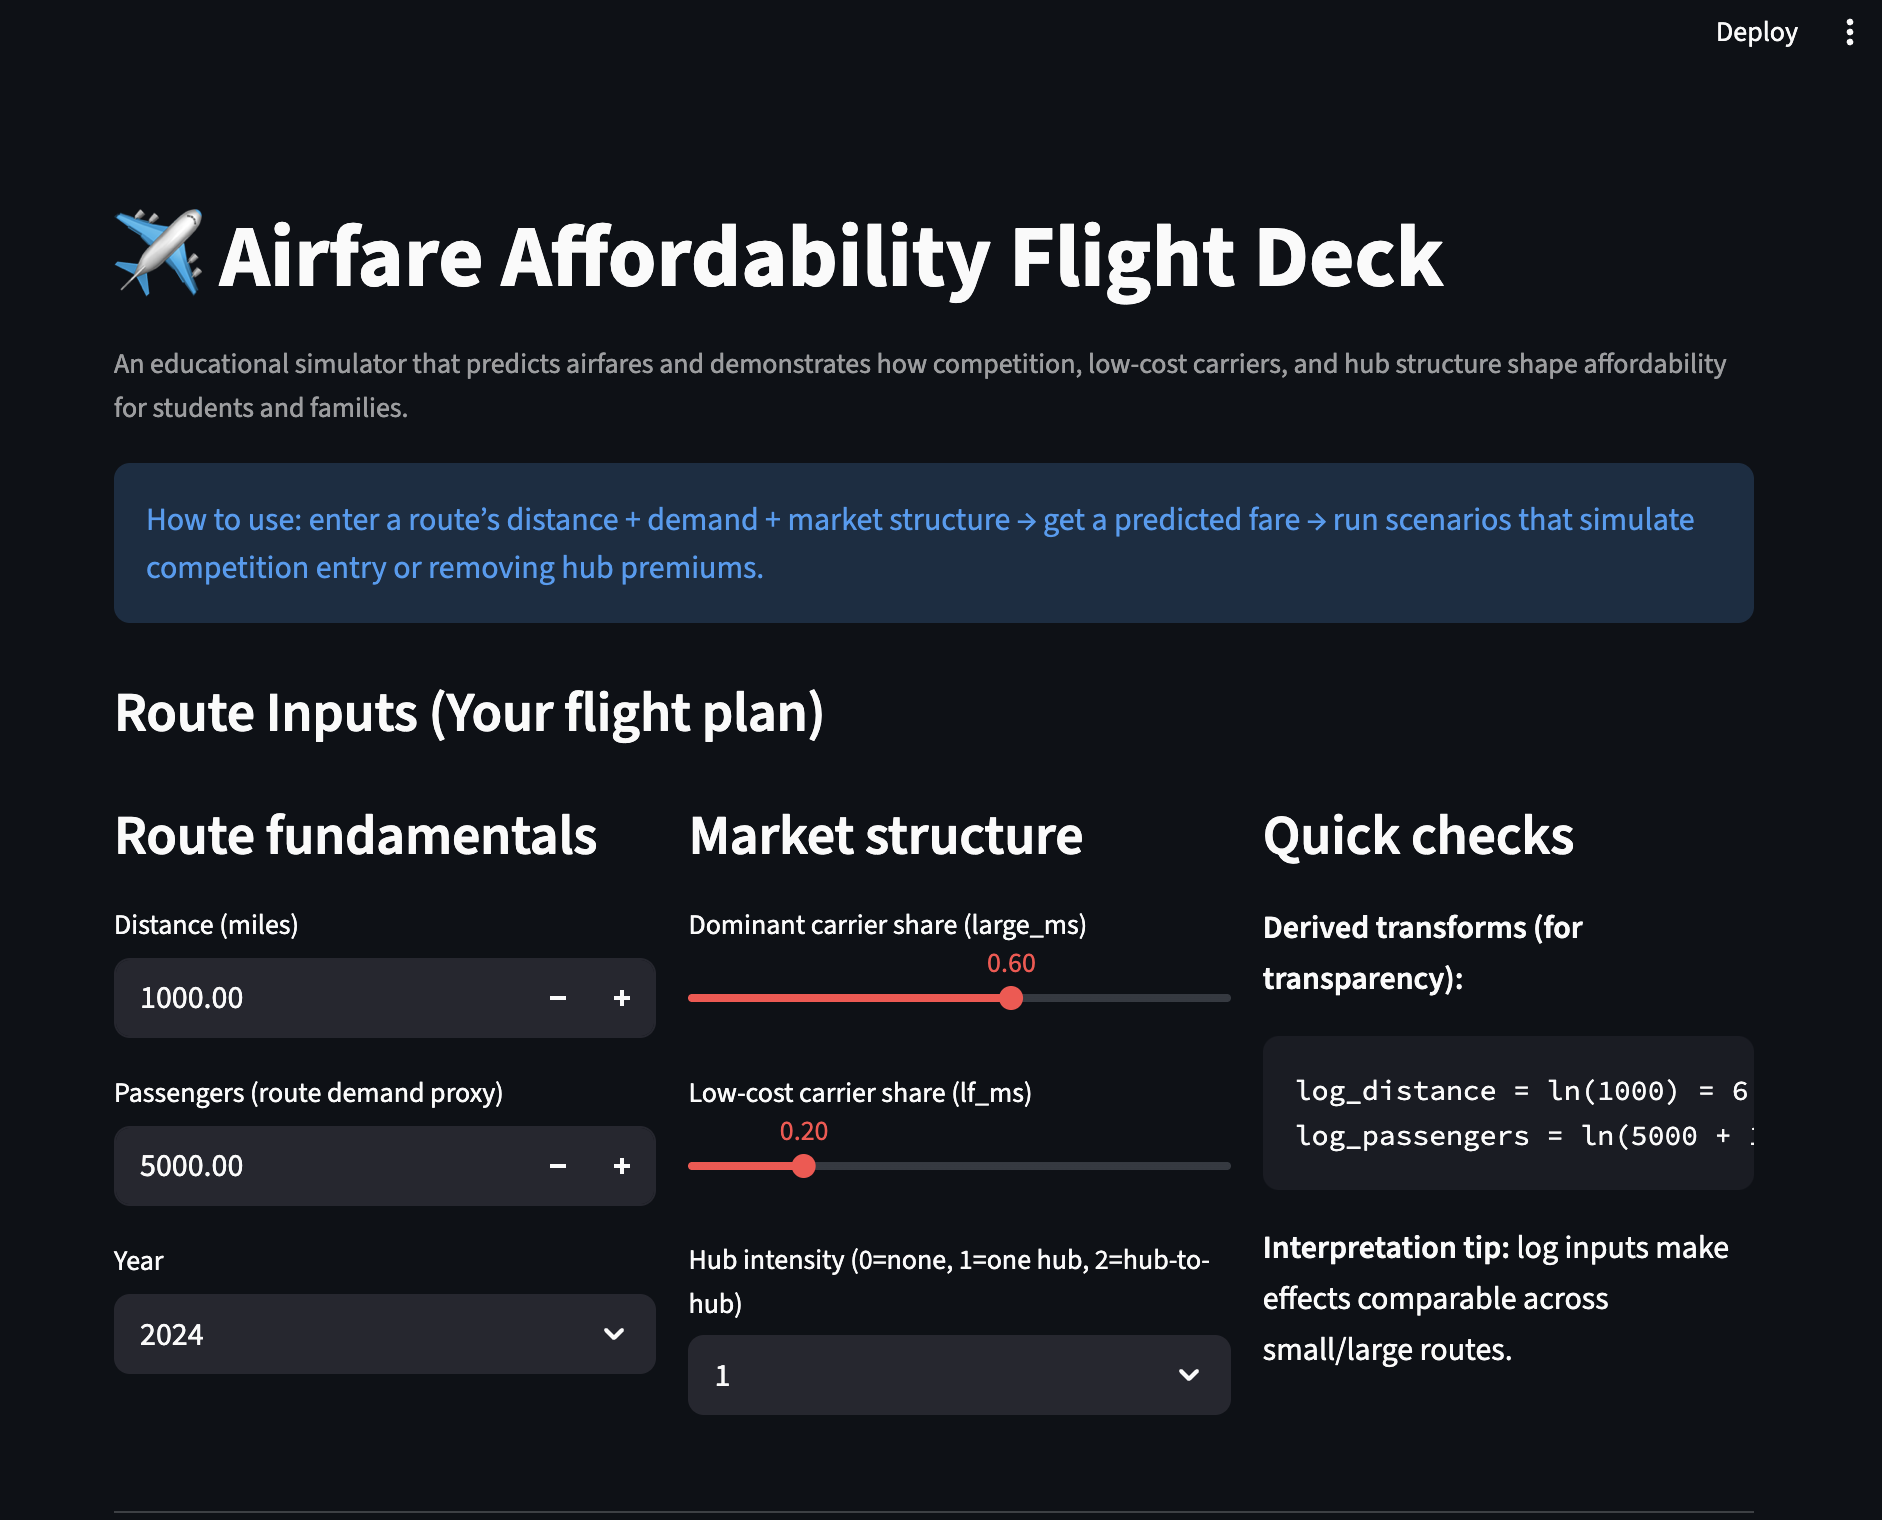Screen dimensions: 1882x1520
Task: Click the Route Inputs section heading
Action: coord(469,713)
